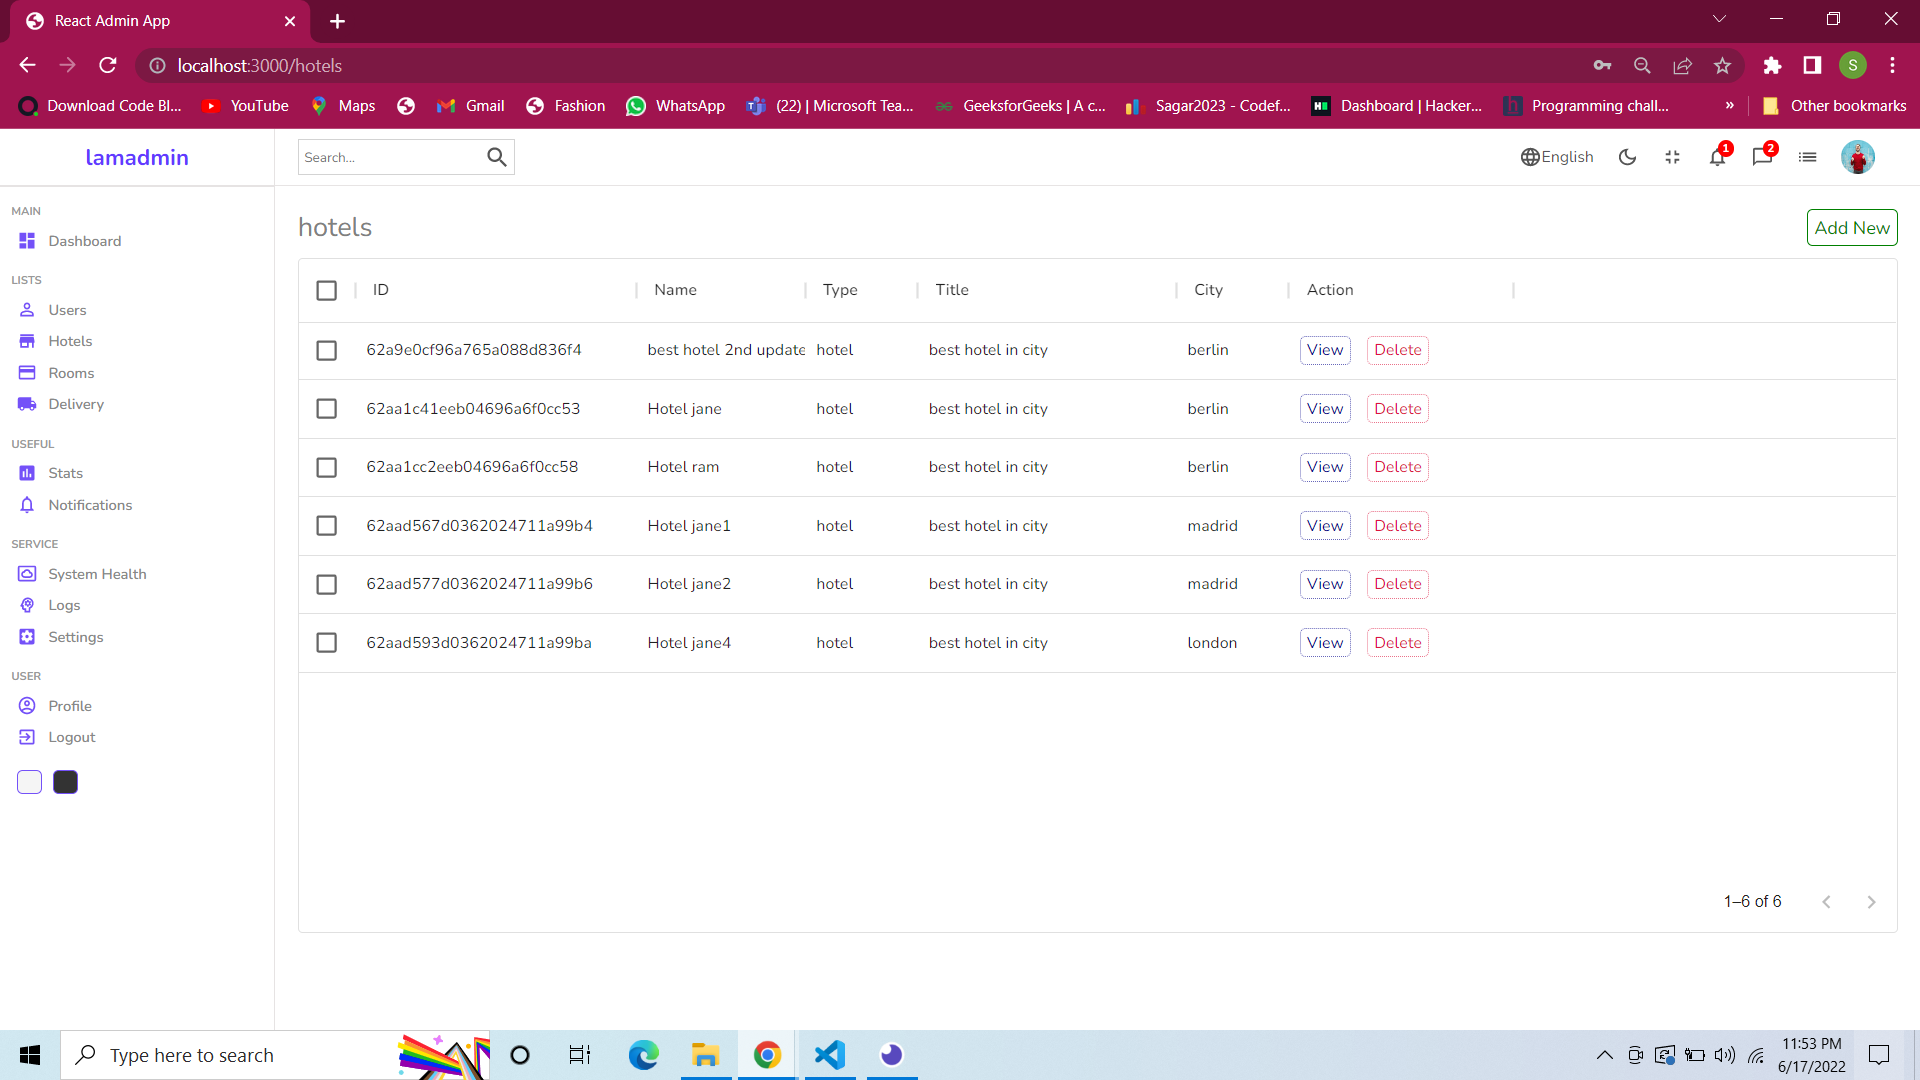Open the Settings entry in the sidebar

75,637
